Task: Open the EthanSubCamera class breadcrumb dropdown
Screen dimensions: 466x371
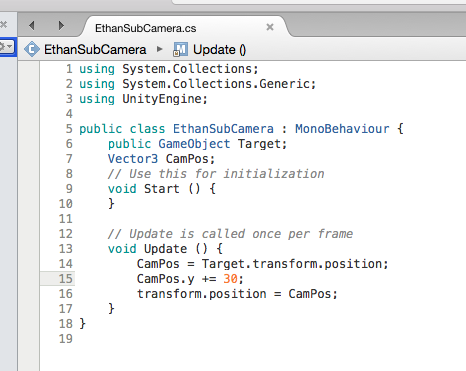Action: point(95,50)
